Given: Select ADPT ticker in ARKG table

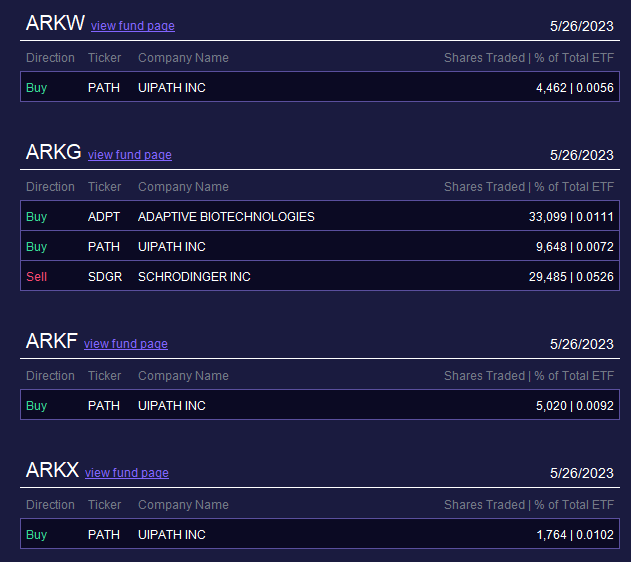Looking at the screenshot, I should point(104,217).
